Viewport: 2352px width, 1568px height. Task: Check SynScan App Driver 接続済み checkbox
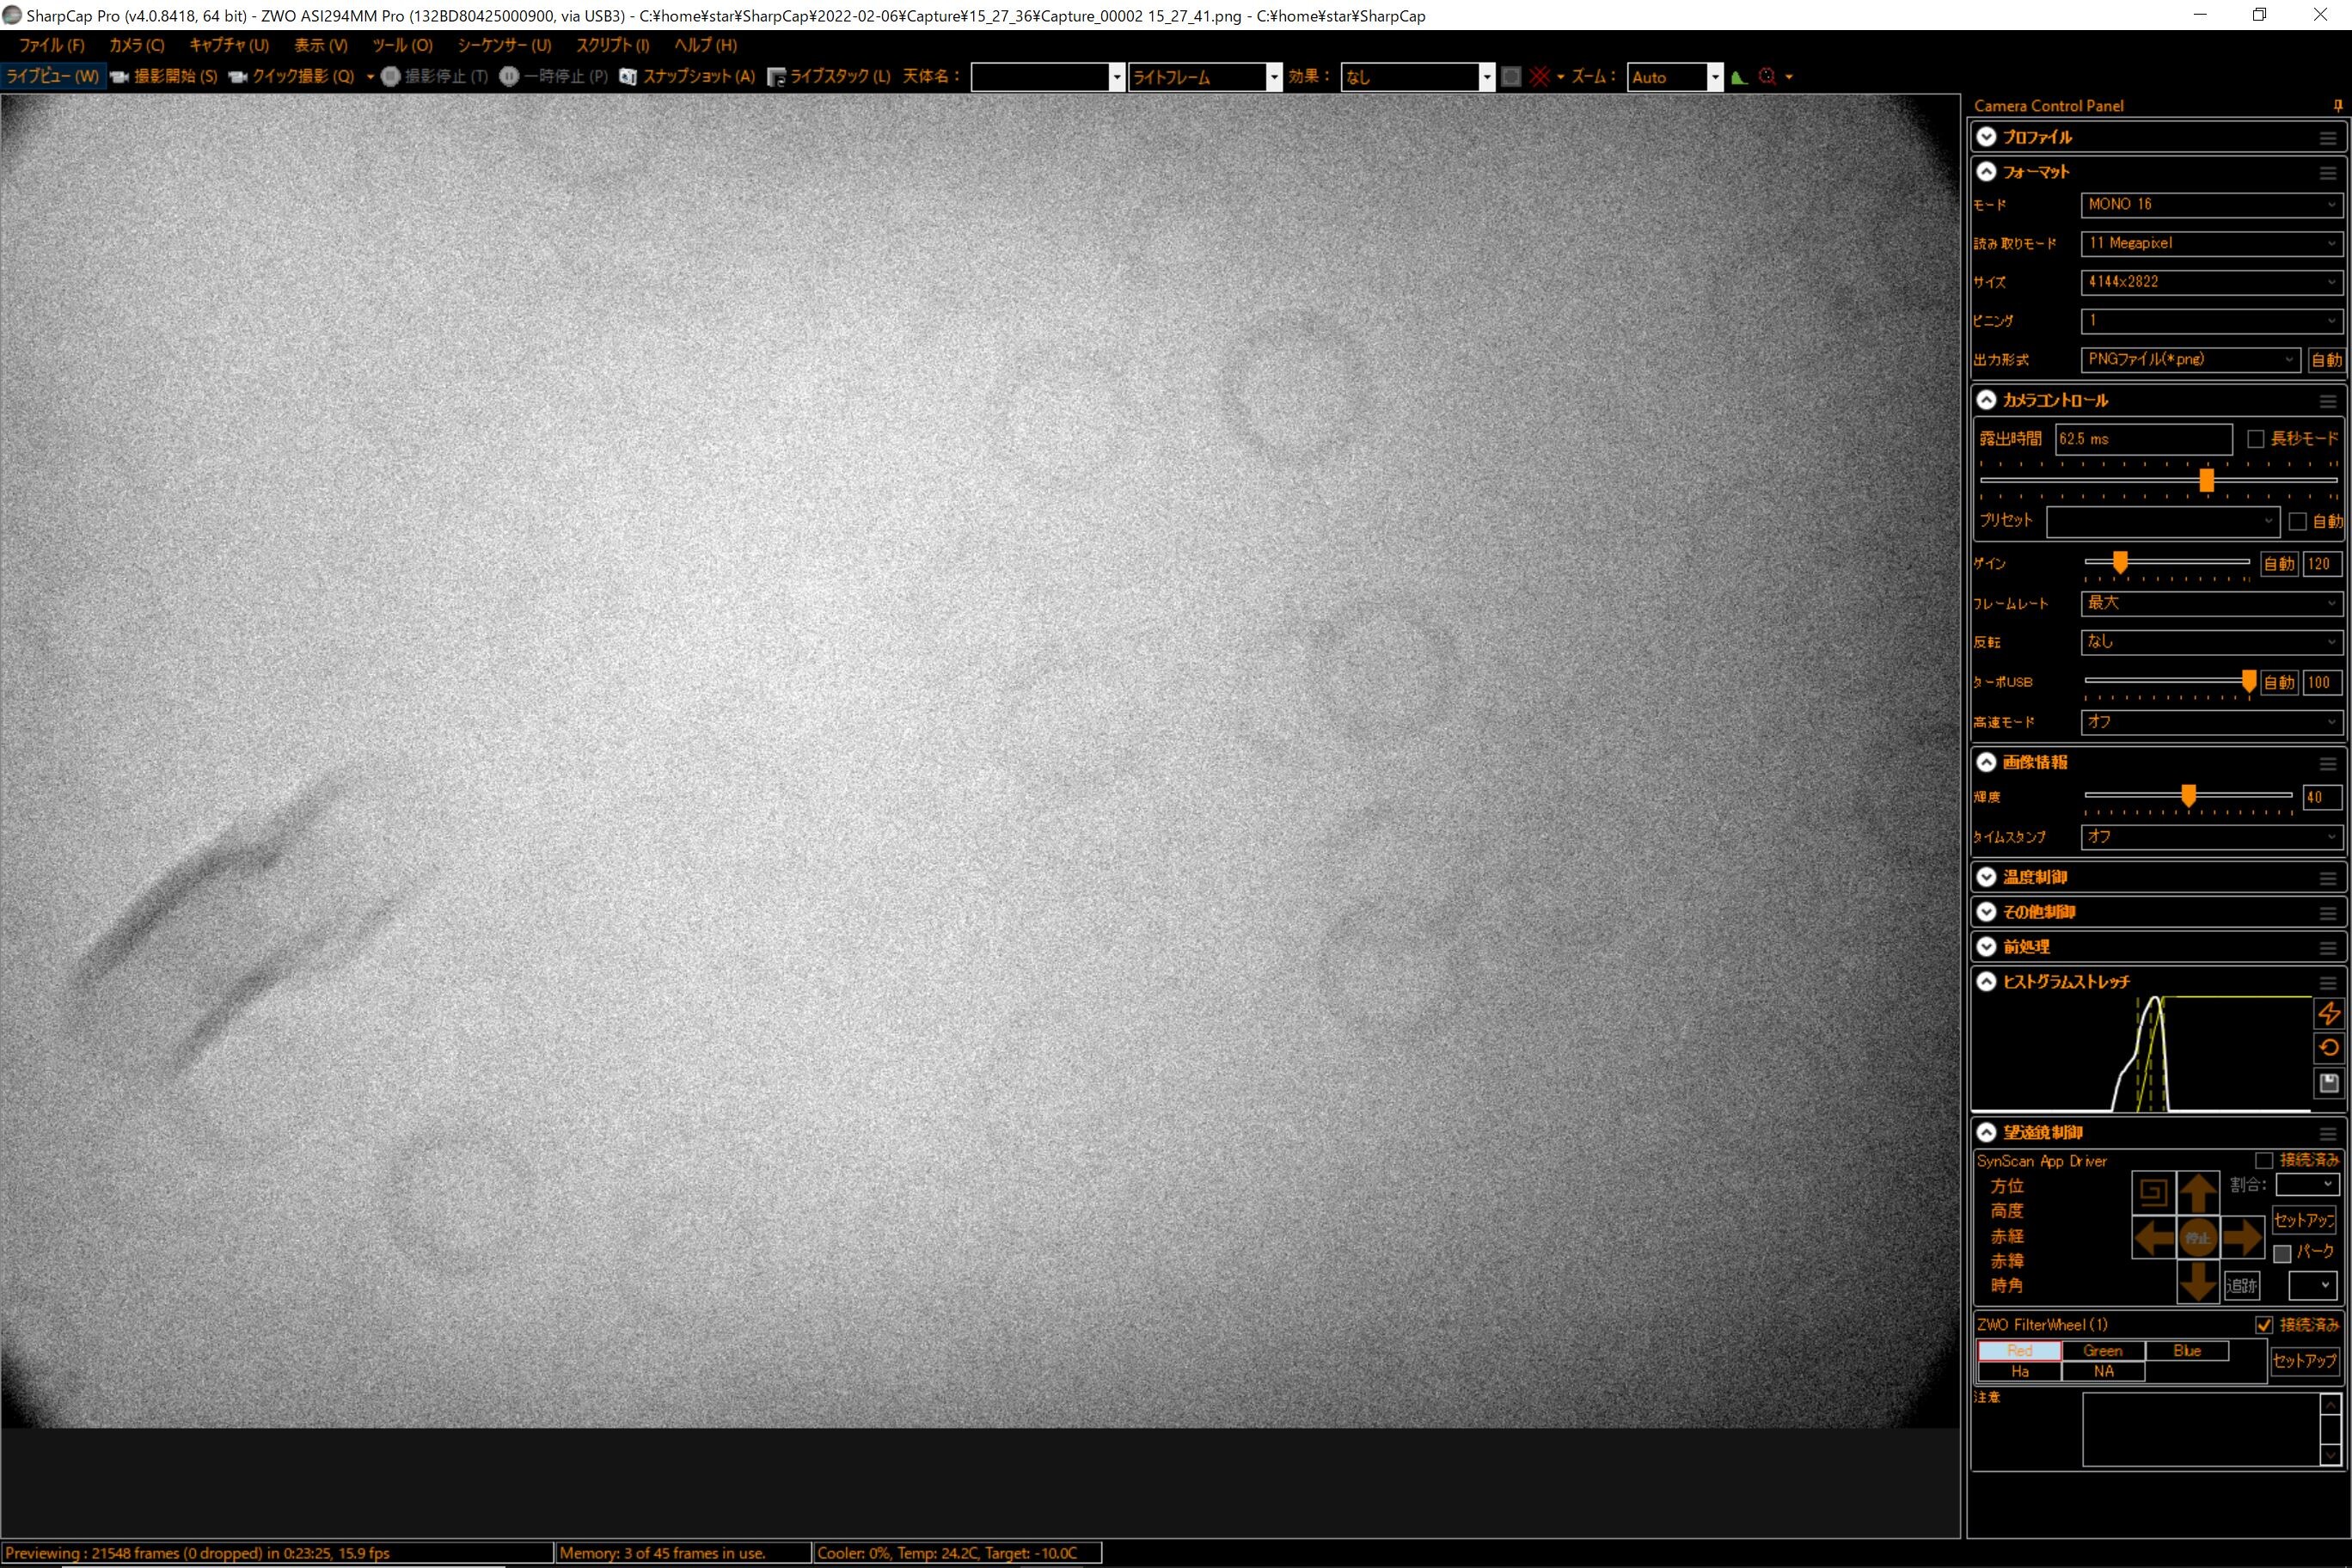pyautogui.click(x=2264, y=1161)
